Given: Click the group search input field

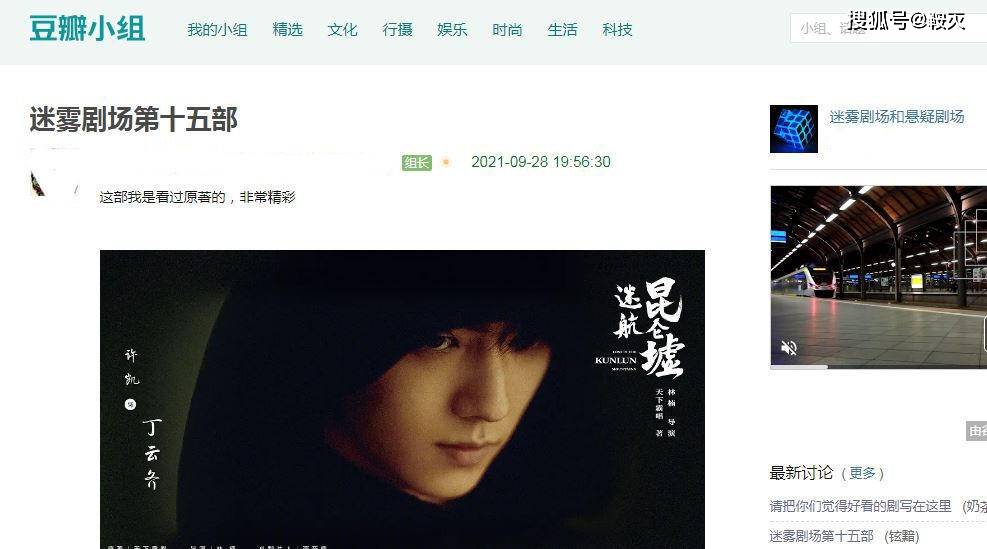Looking at the screenshot, I should click(x=888, y=28).
